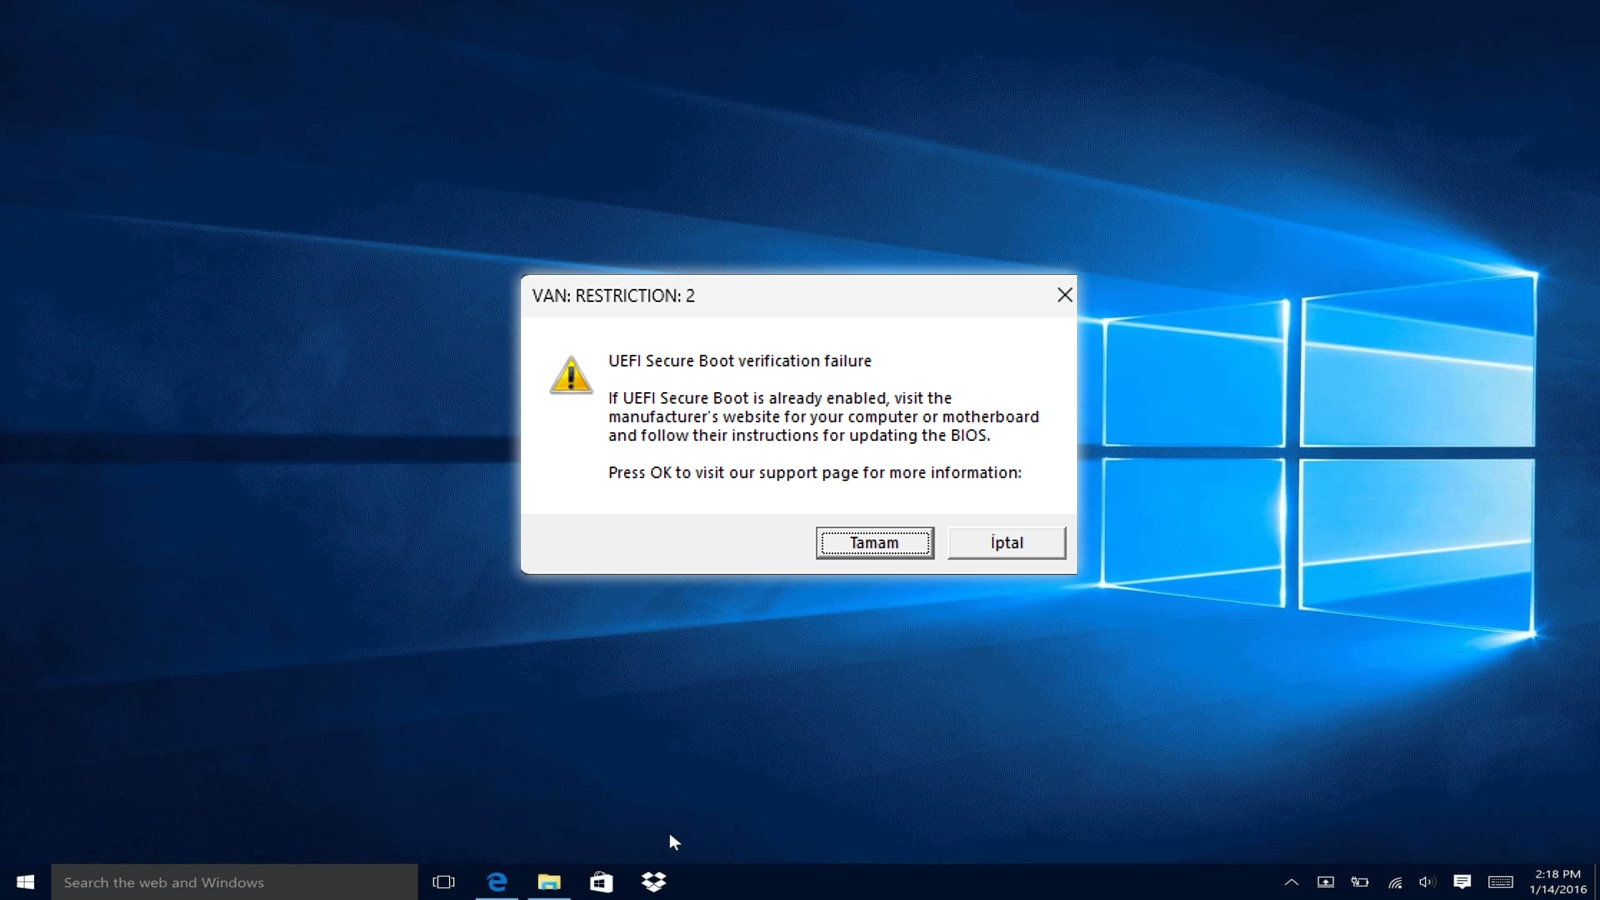Click the yellow warning icon in the dialog
This screenshot has width=1600, height=900.
pyautogui.click(x=571, y=376)
